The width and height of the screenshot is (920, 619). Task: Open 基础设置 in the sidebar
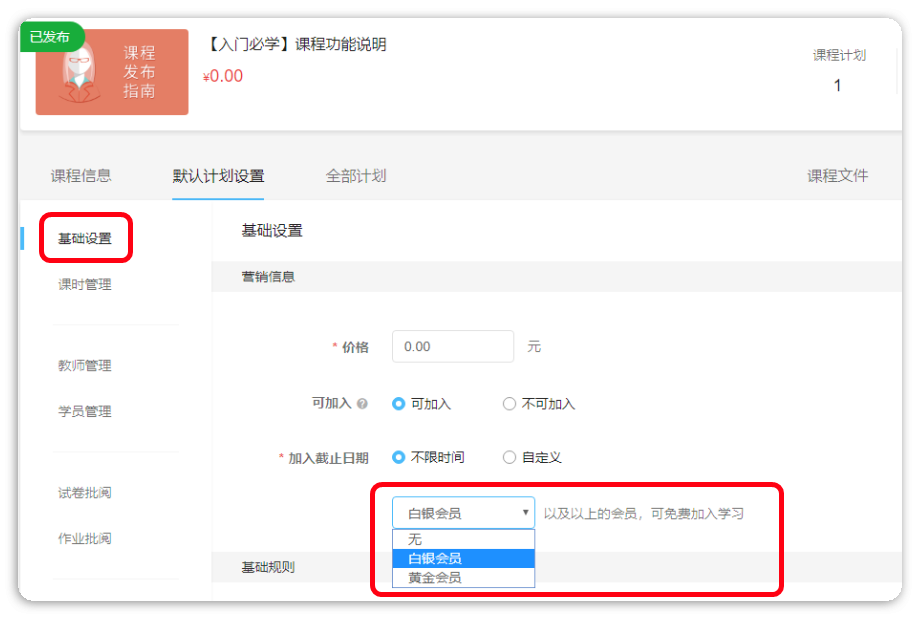coord(85,238)
